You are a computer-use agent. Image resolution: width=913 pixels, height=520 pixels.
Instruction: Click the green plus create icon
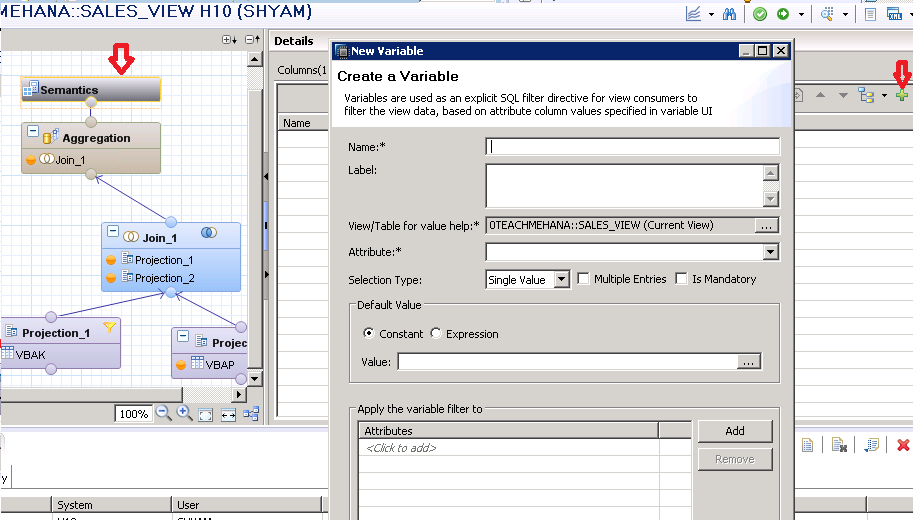coord(901,95)
